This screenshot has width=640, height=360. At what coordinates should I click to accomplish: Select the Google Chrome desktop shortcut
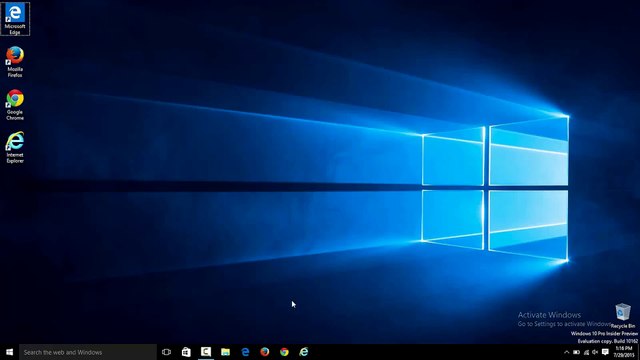tap(15, 105)
